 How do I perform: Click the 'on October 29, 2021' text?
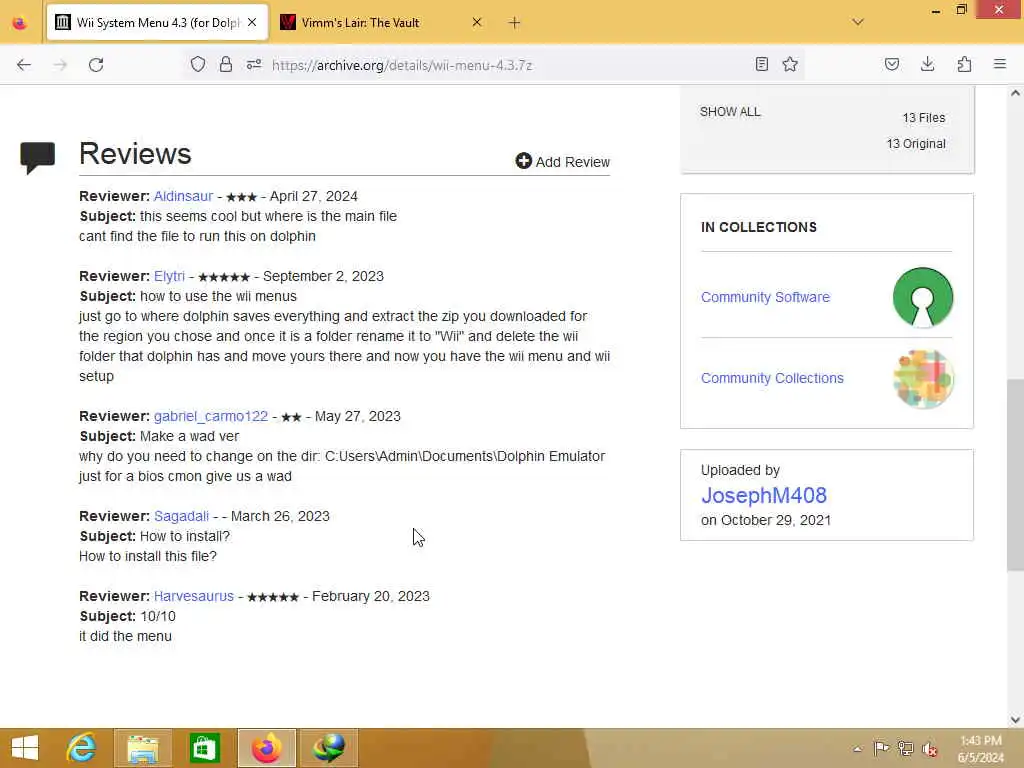[x=766, y=520]
